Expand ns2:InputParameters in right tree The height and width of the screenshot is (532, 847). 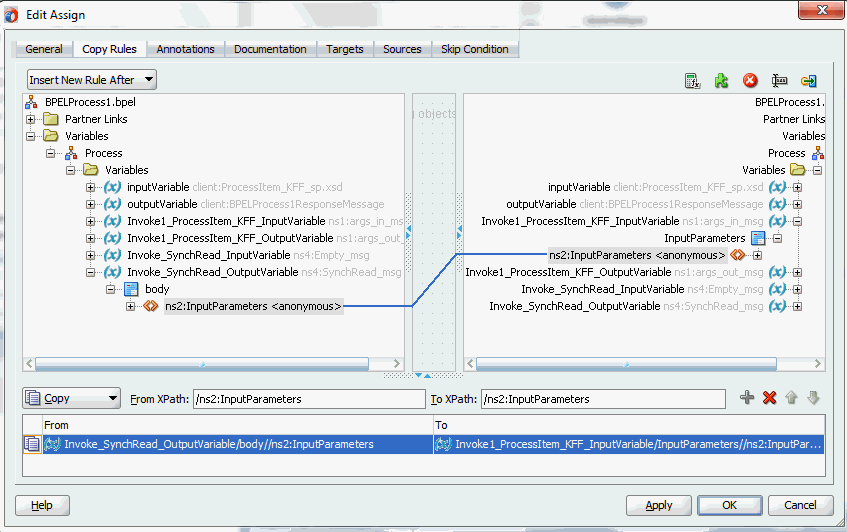coord(757,255)
